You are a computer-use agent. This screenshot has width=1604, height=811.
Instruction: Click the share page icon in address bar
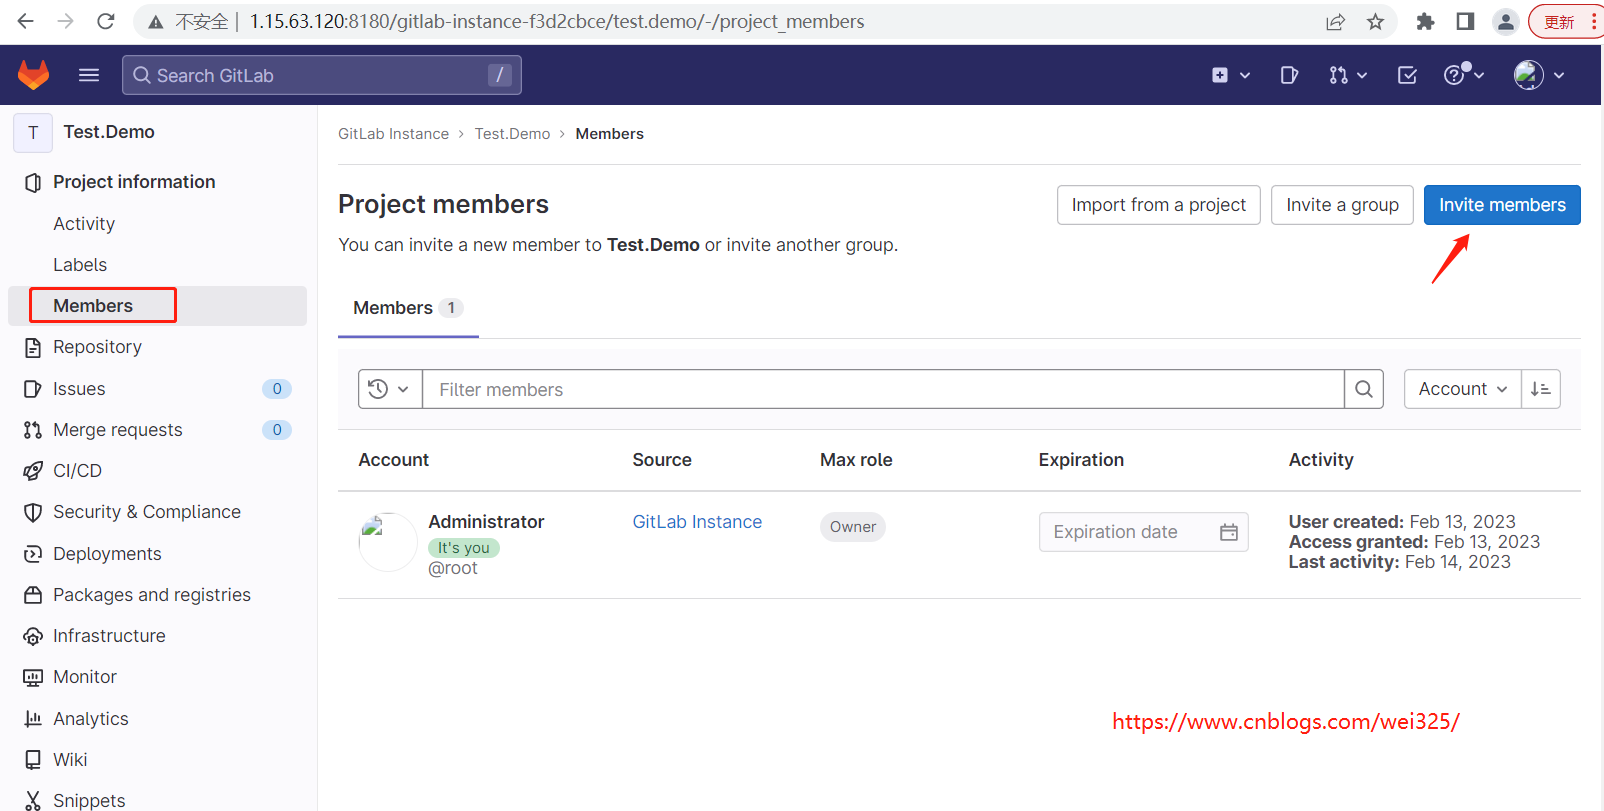tap(1336, 22)
